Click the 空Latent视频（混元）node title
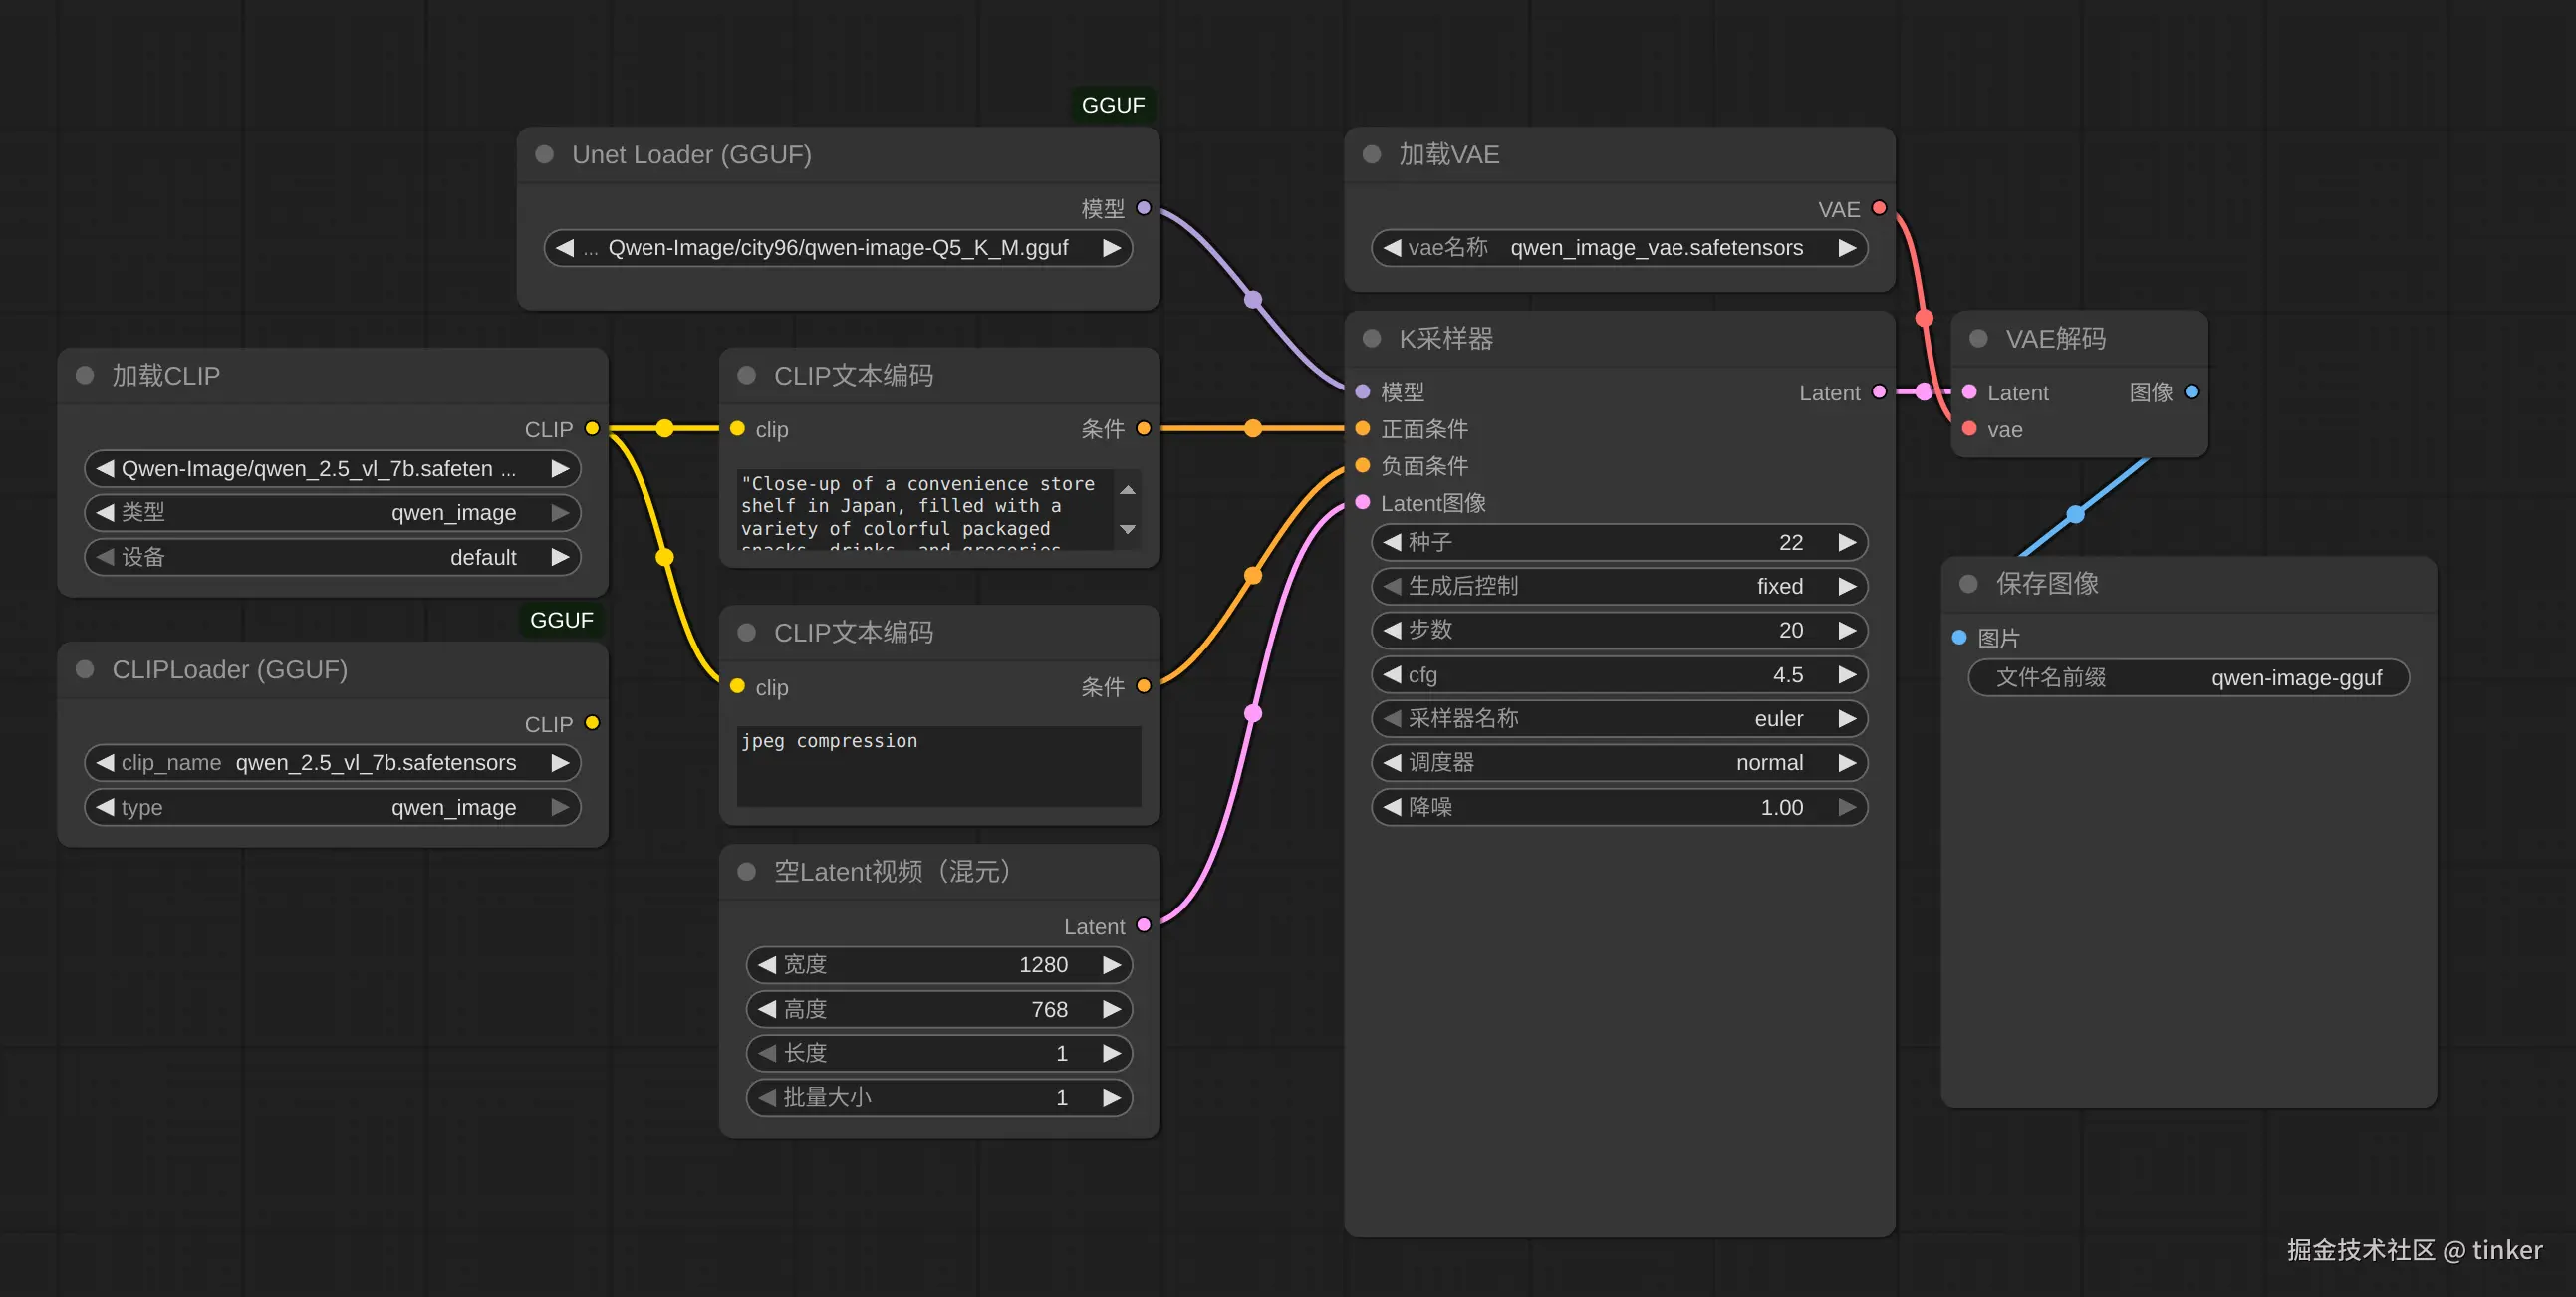Image resolution: width=2576 pixels, height=1297 pixels. (891, 872)
